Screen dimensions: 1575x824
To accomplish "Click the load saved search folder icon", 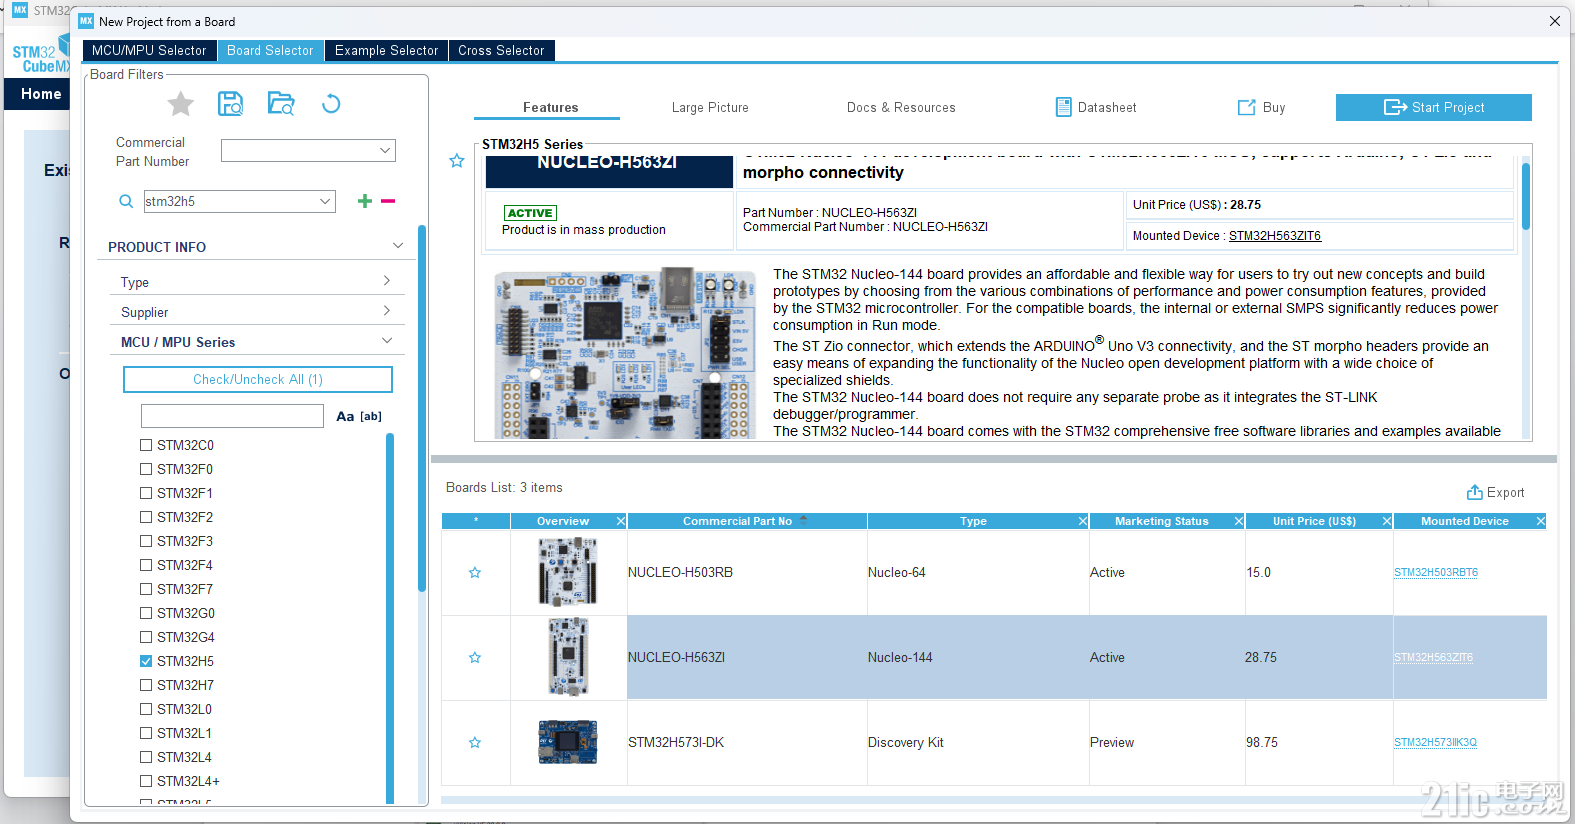I will 281,103.
